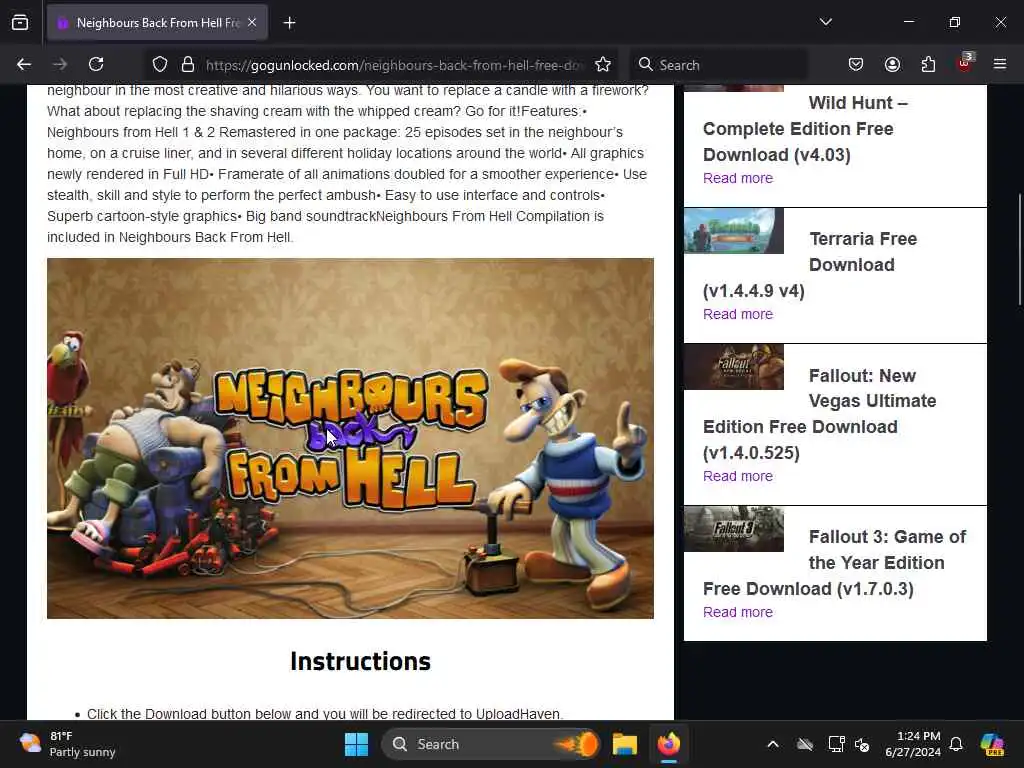Viewport: 1024px width, 768px height.
Task: Open the Copilot preview taskbar icon
Action: click(992, 744)
